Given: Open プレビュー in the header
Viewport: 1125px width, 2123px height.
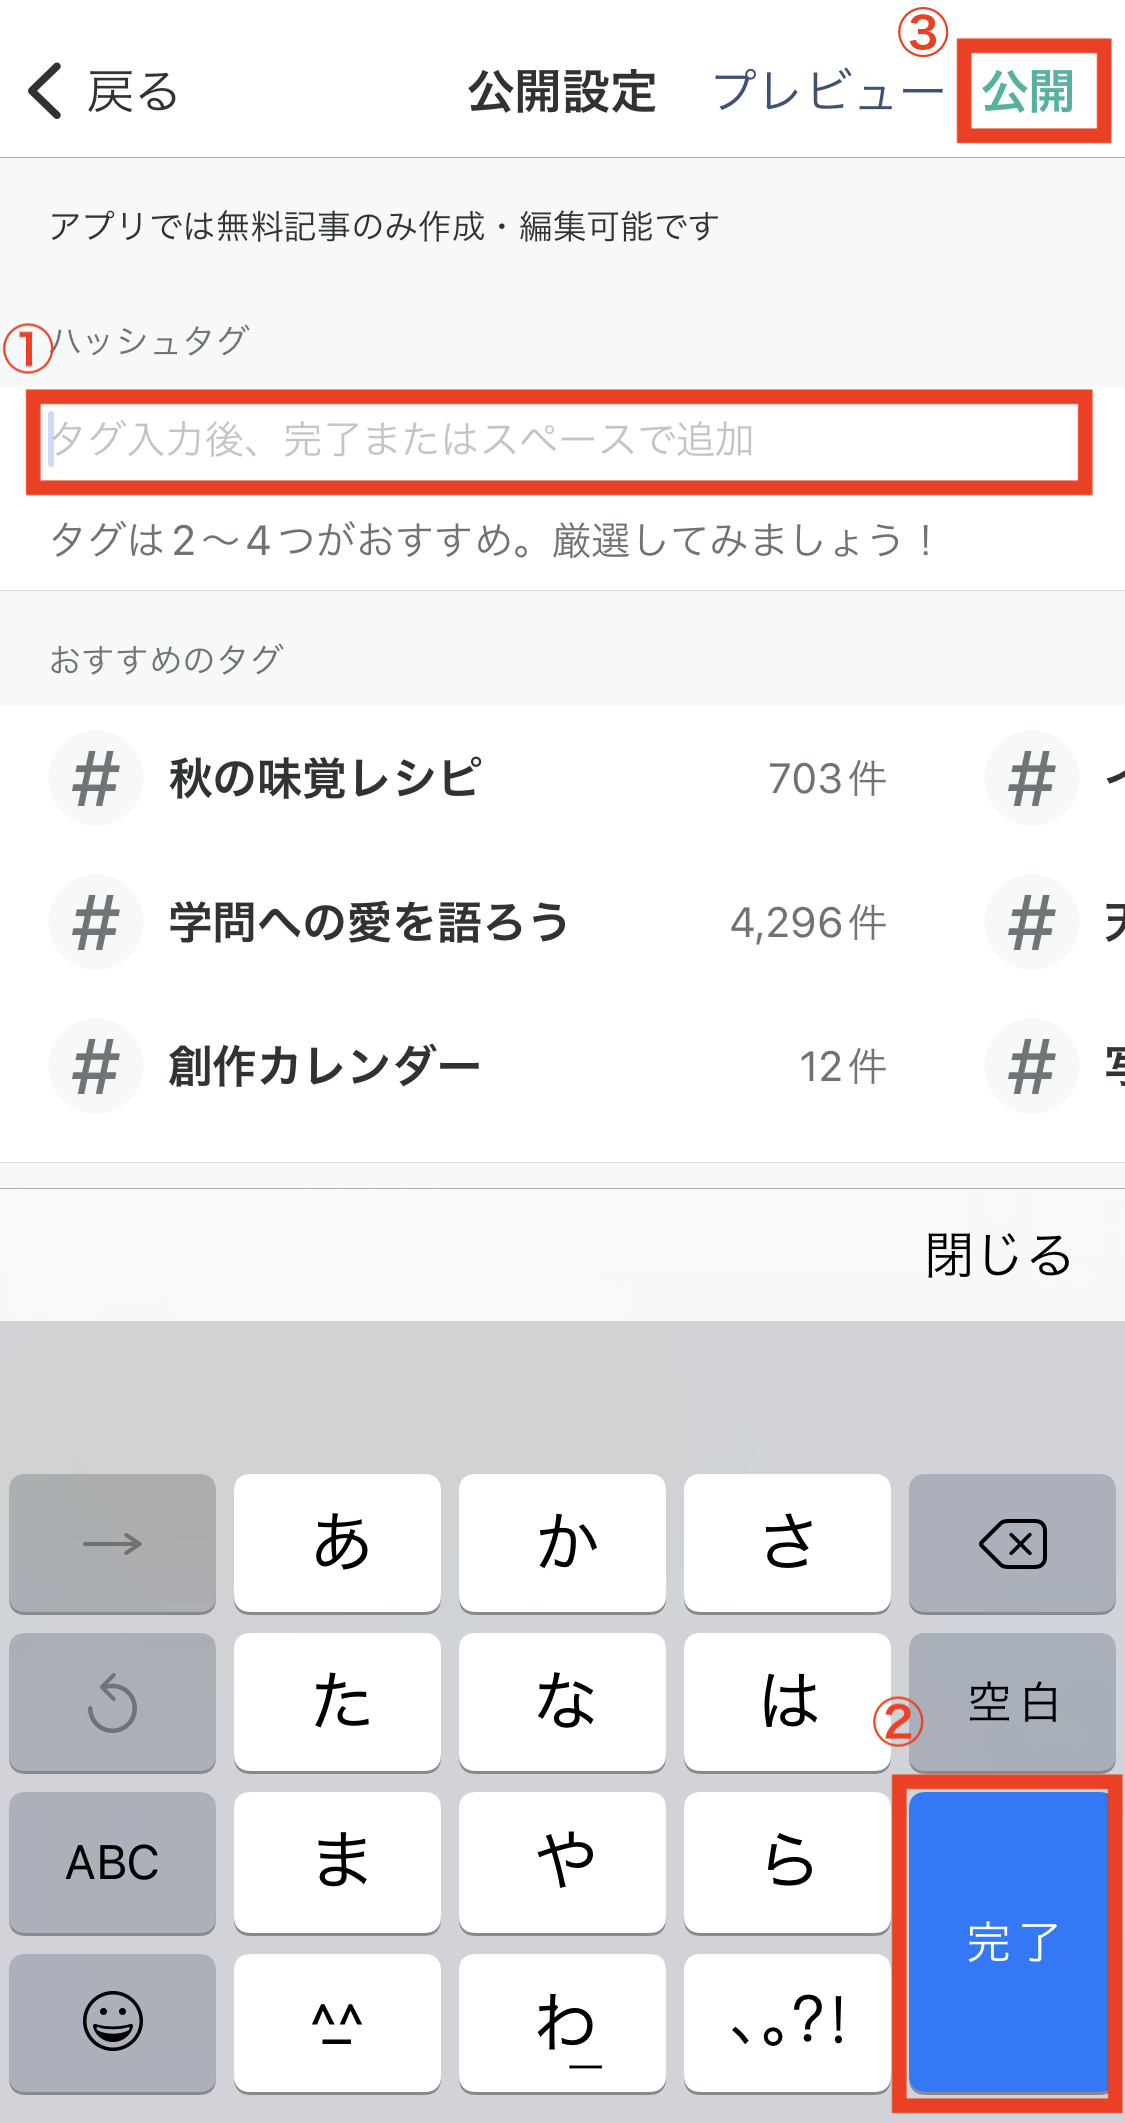Looking at the screenshot, I should coord(828,91).
